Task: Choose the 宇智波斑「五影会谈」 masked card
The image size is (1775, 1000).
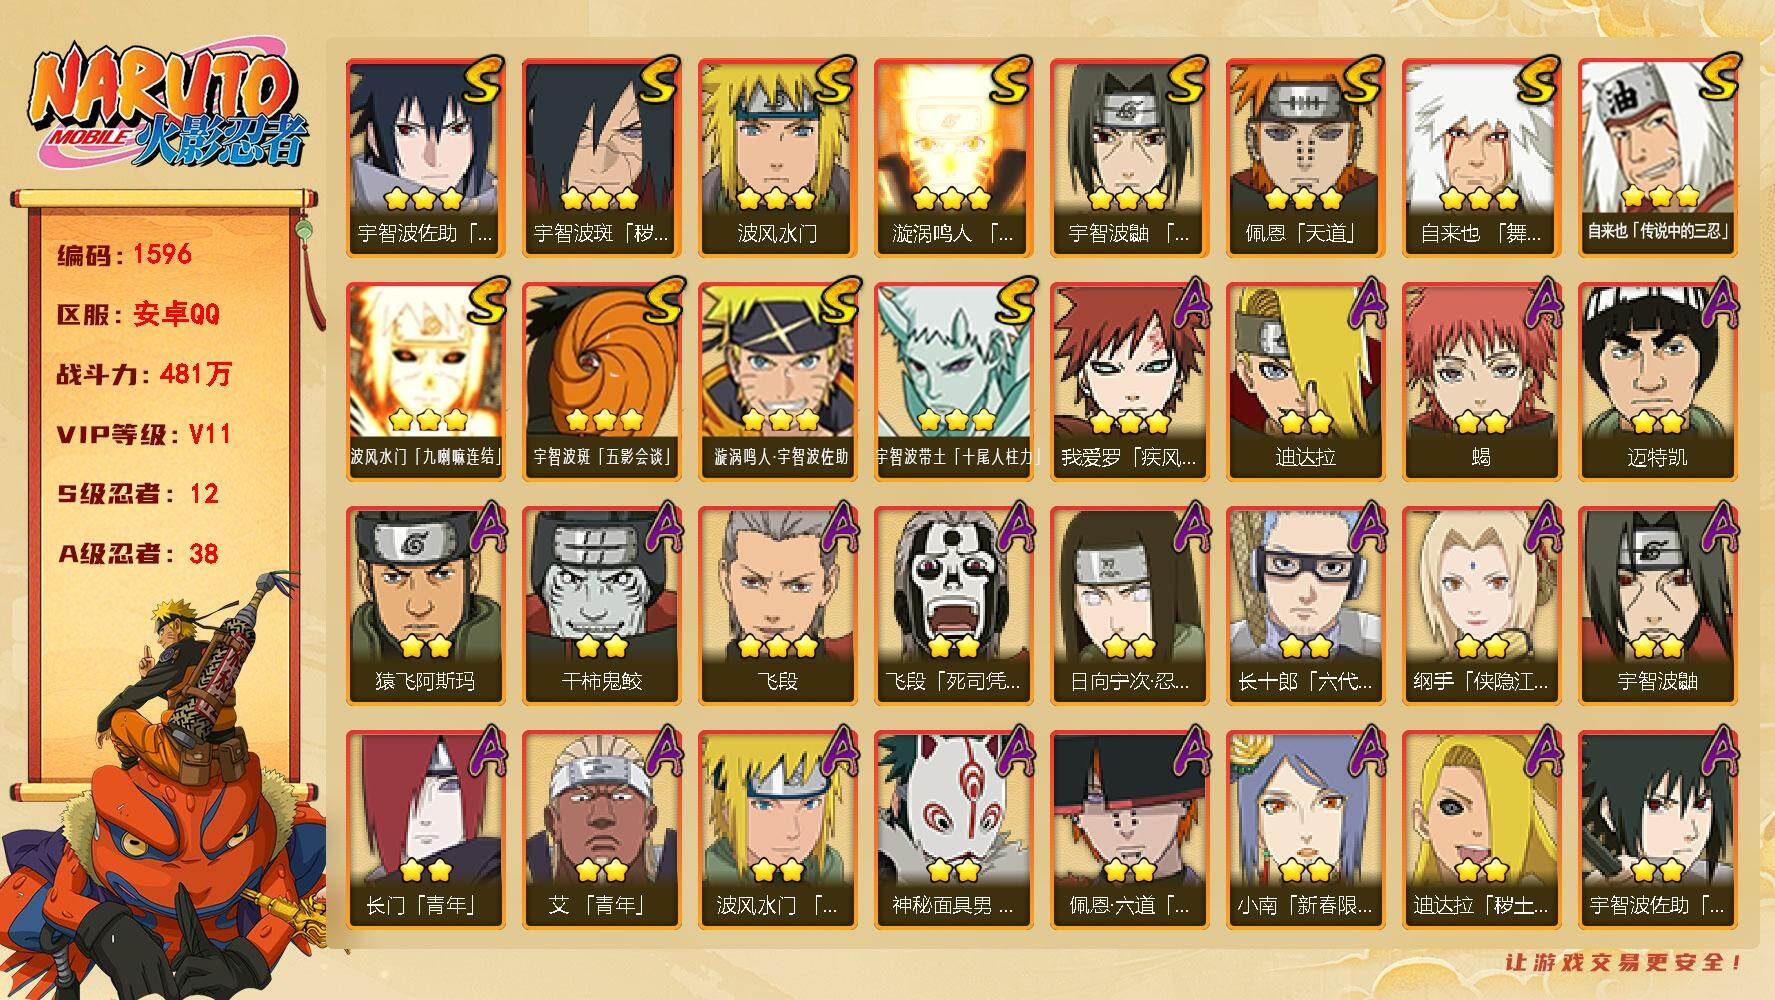Action: [601, 381]
